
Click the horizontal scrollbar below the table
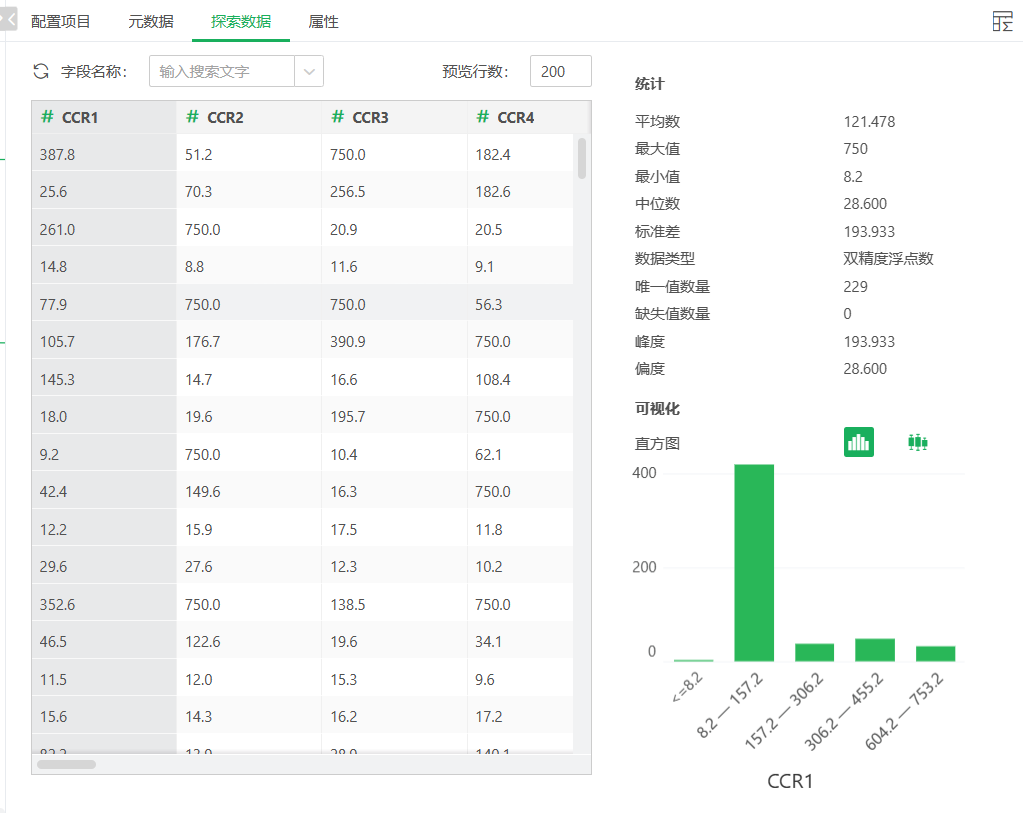pos(67,764)
